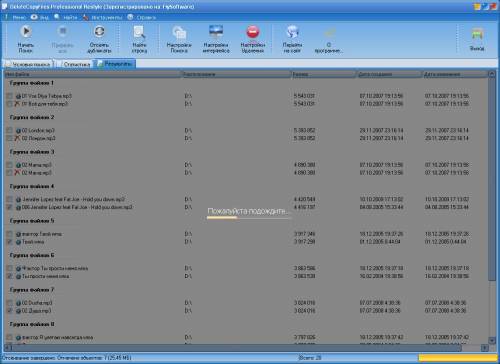The height and width of the screenshot is (364, 500).
Task: Sort by the Creation date column header
Action: pos(389,74)
